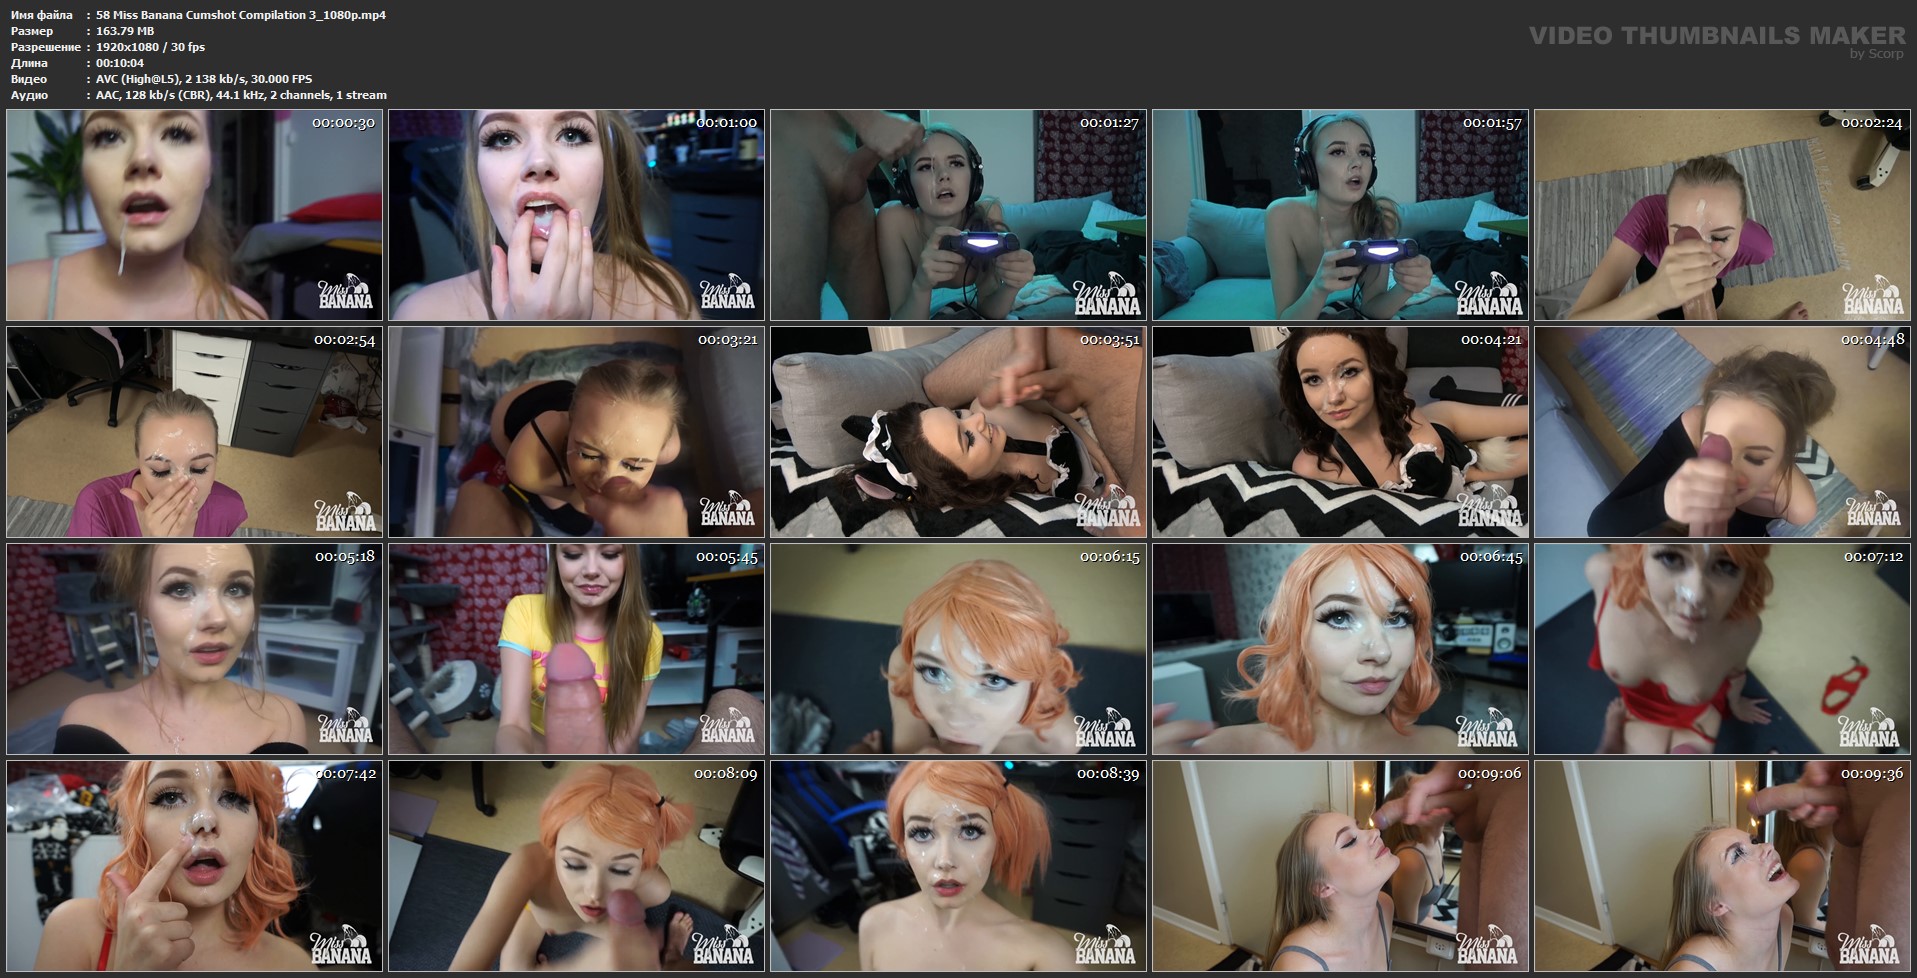
Task: Select the thumbnail at 00:02:54
Action: pos(194,432)
